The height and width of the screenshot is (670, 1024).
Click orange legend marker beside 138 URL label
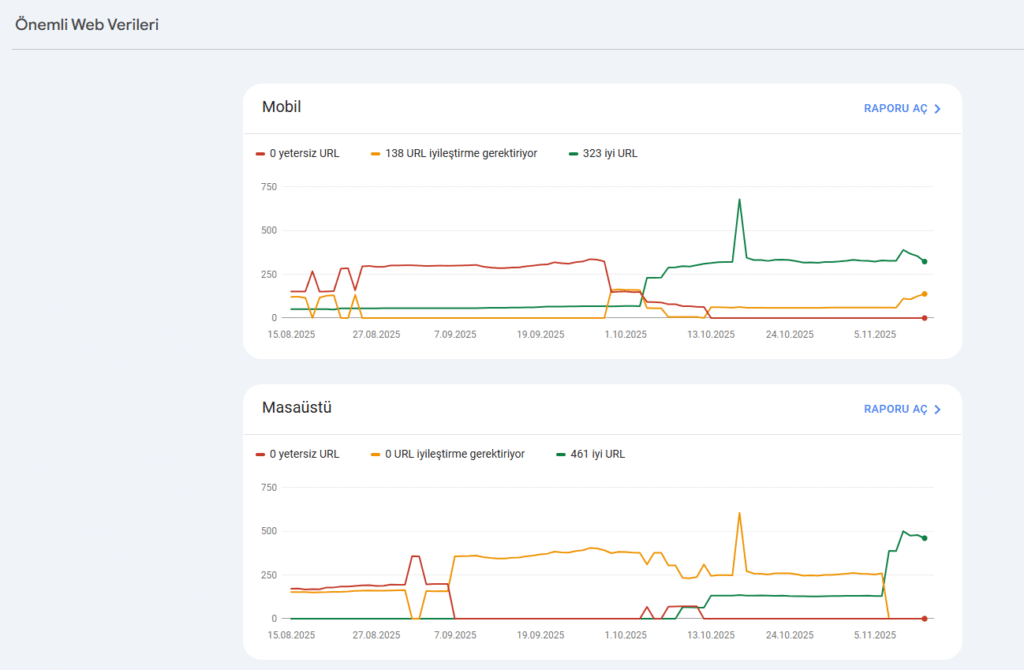[375, 154]
